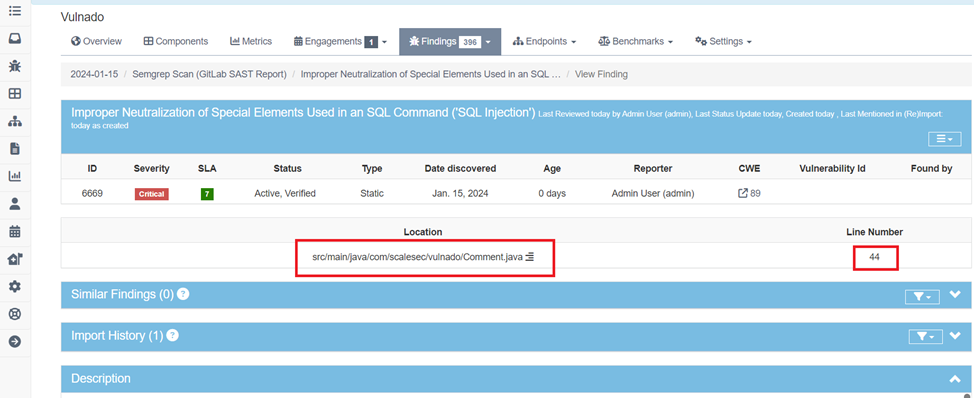Click line number value 44

click(x=874, y=256)
